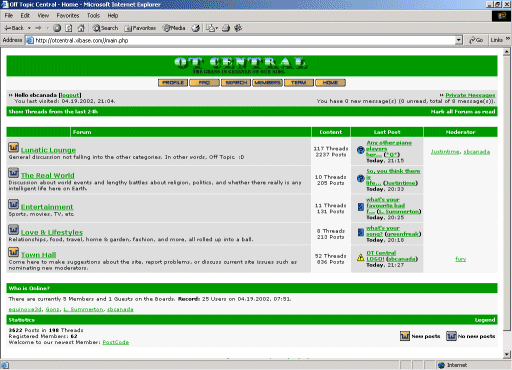The height and width of the screenshot is (370, 512).
Task: Open the Lunatic Lounge forum
Action: (x=48, y=150)
